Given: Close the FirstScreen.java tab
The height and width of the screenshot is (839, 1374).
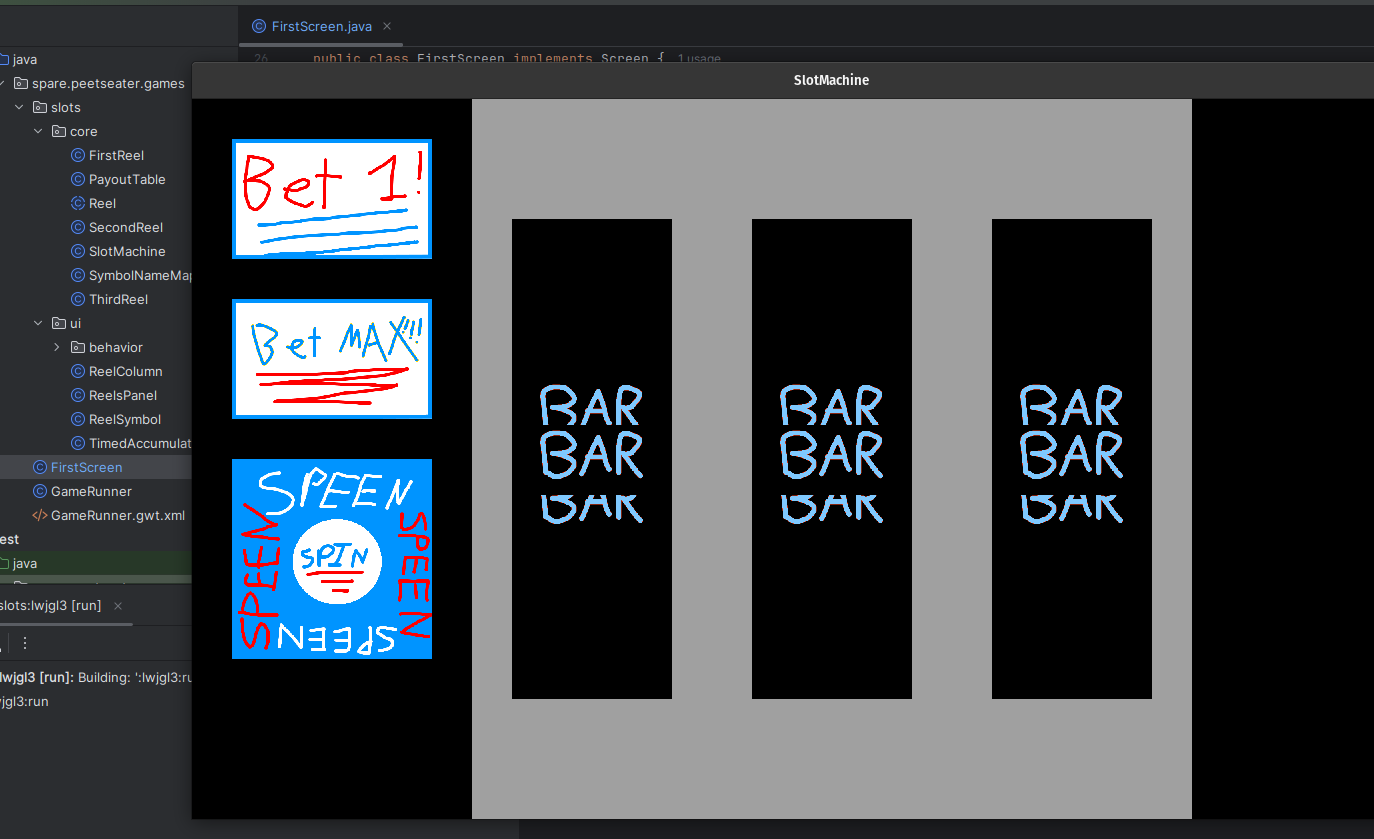Looking at the screenshot, I should click(x=387, y=27).
